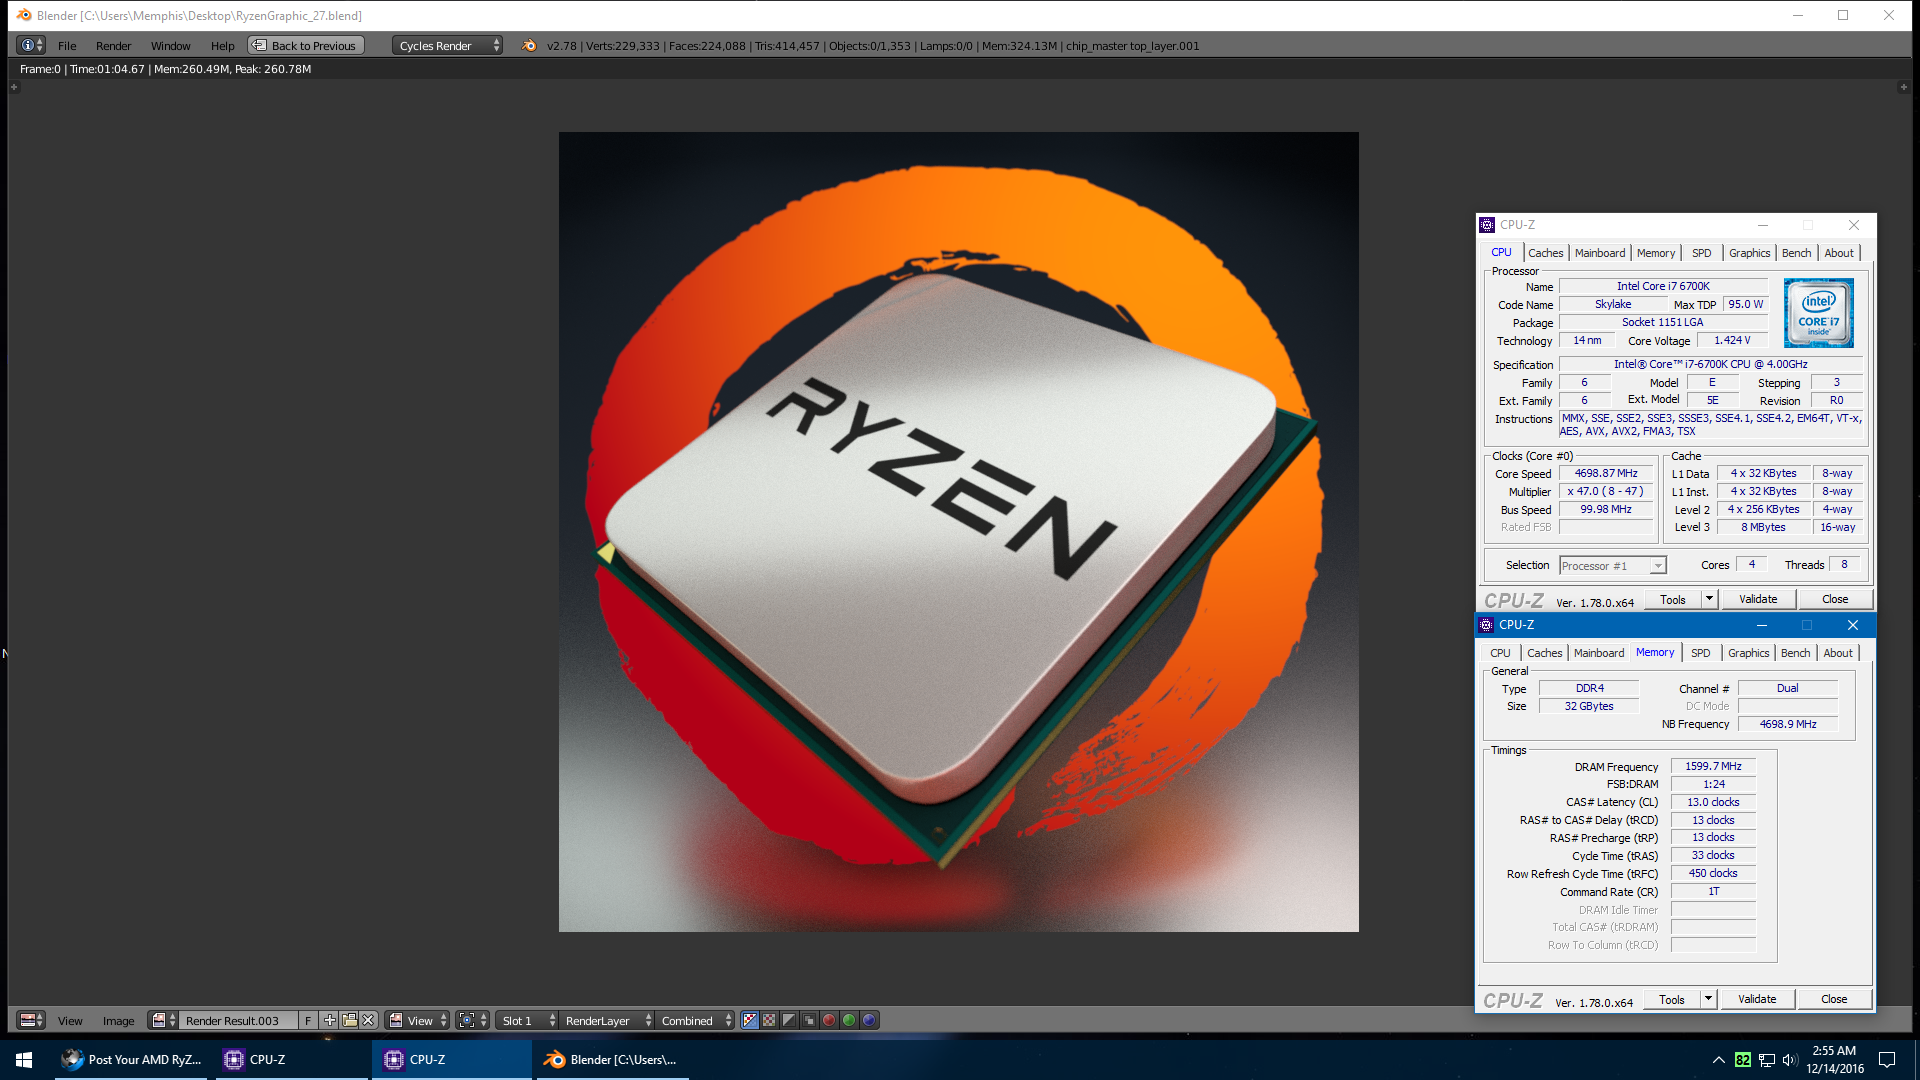Viewport: 1920px width, 1080px height.
Task: Open the Combined pass dropdown
Action: pos(696,1020)
